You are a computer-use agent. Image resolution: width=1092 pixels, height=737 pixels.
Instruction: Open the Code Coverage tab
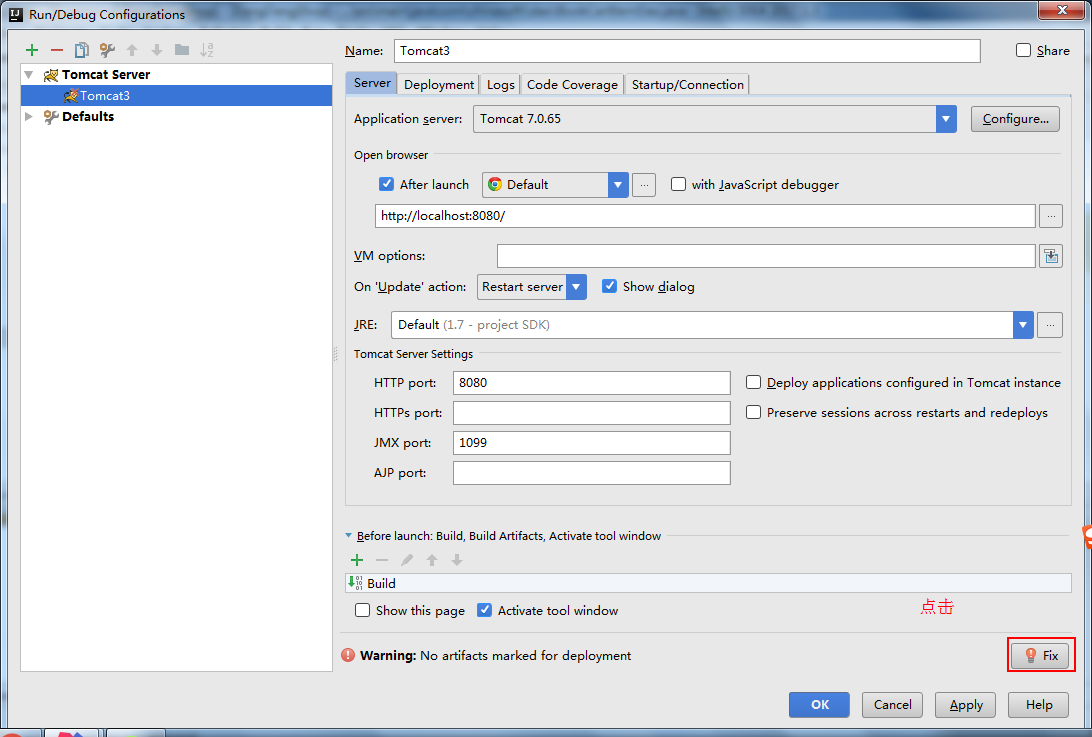(572, 84)
